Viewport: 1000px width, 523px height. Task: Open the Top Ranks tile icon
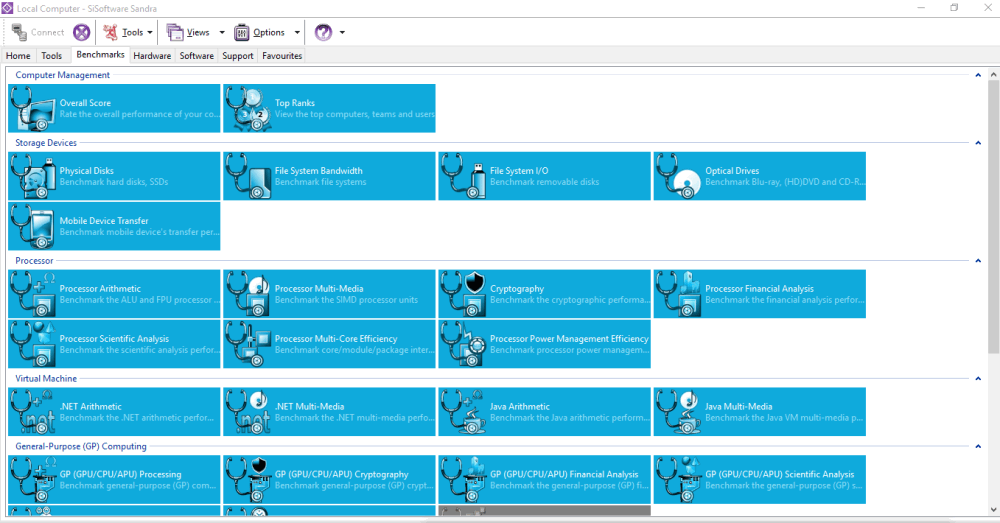(248, 108)
